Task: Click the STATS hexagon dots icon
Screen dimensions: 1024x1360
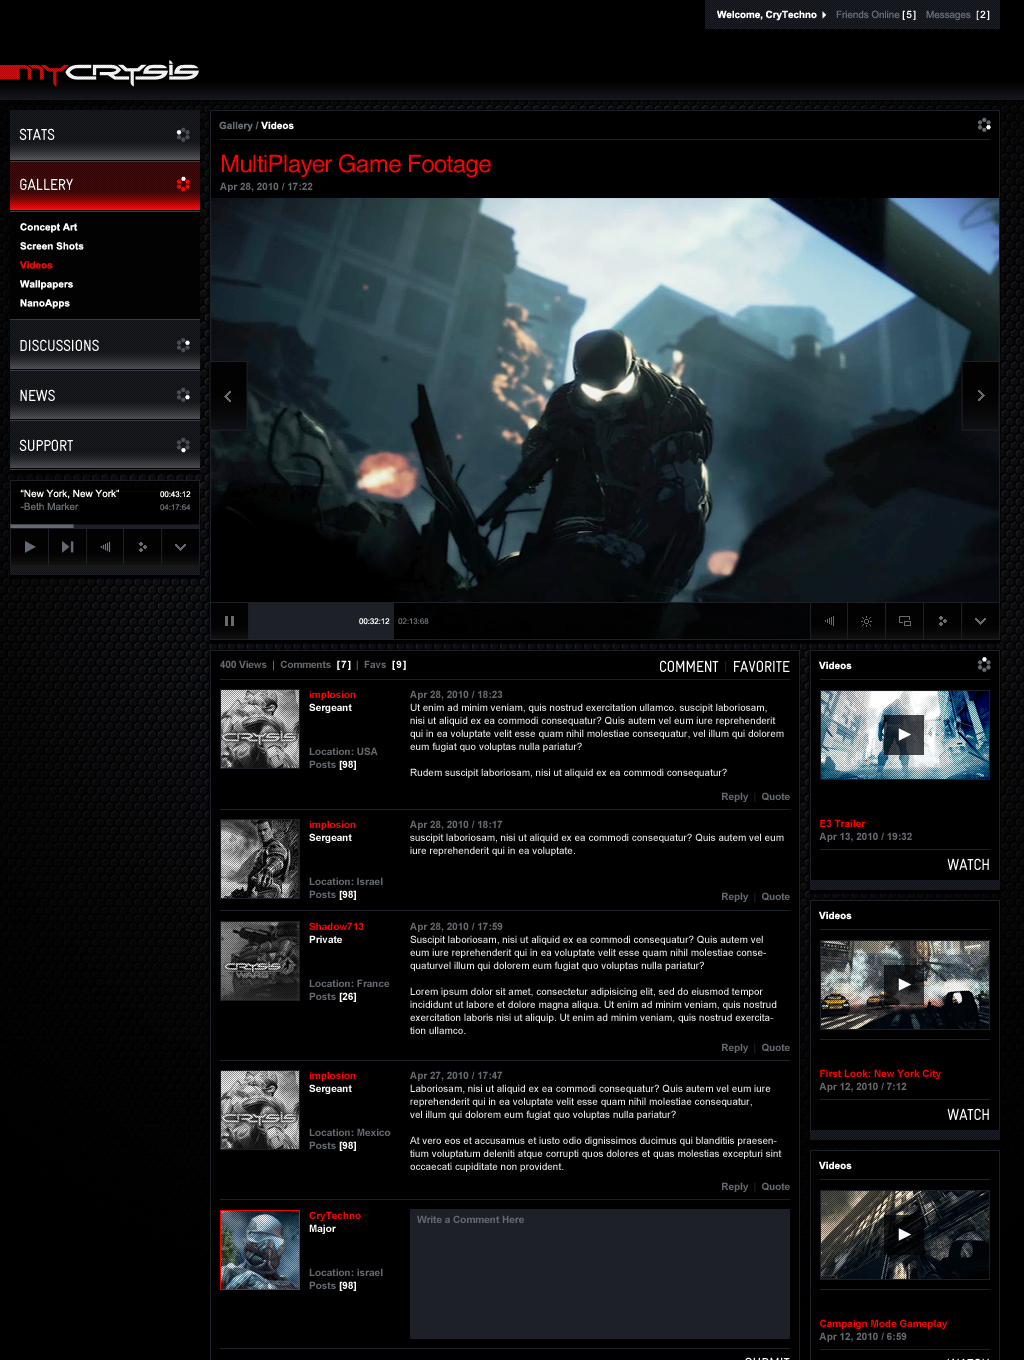Action: pos(183,134)
